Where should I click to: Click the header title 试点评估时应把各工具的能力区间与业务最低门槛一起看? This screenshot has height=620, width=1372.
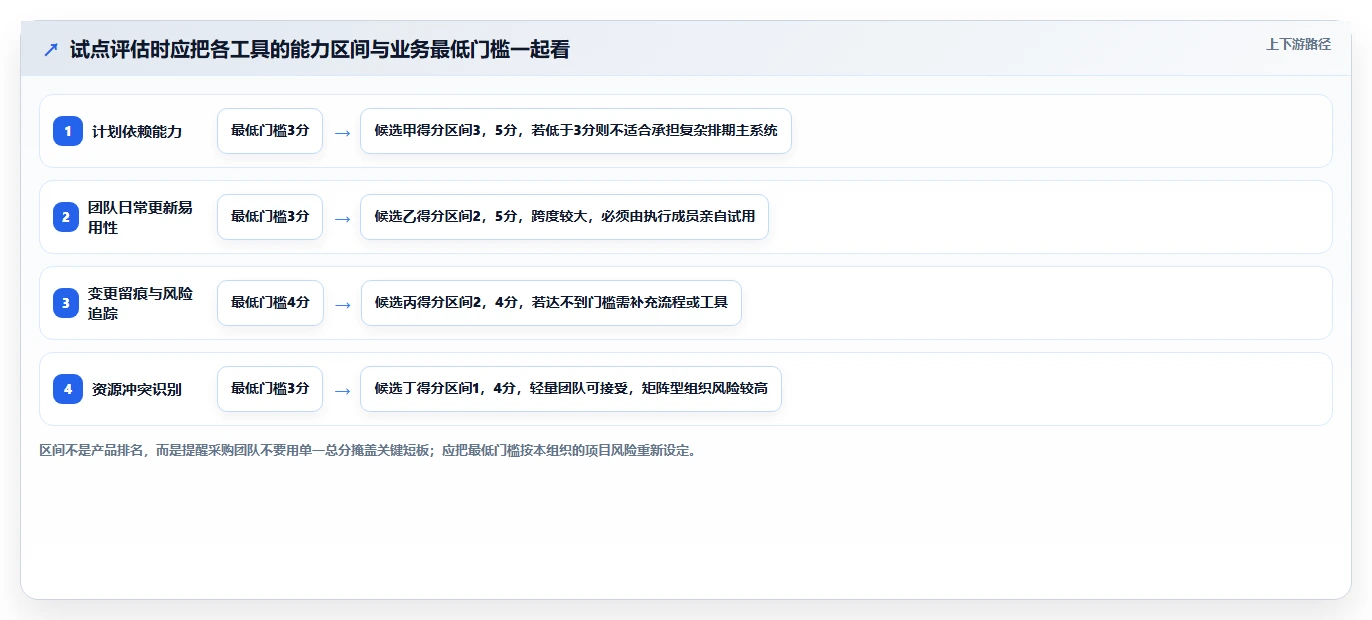320,49
